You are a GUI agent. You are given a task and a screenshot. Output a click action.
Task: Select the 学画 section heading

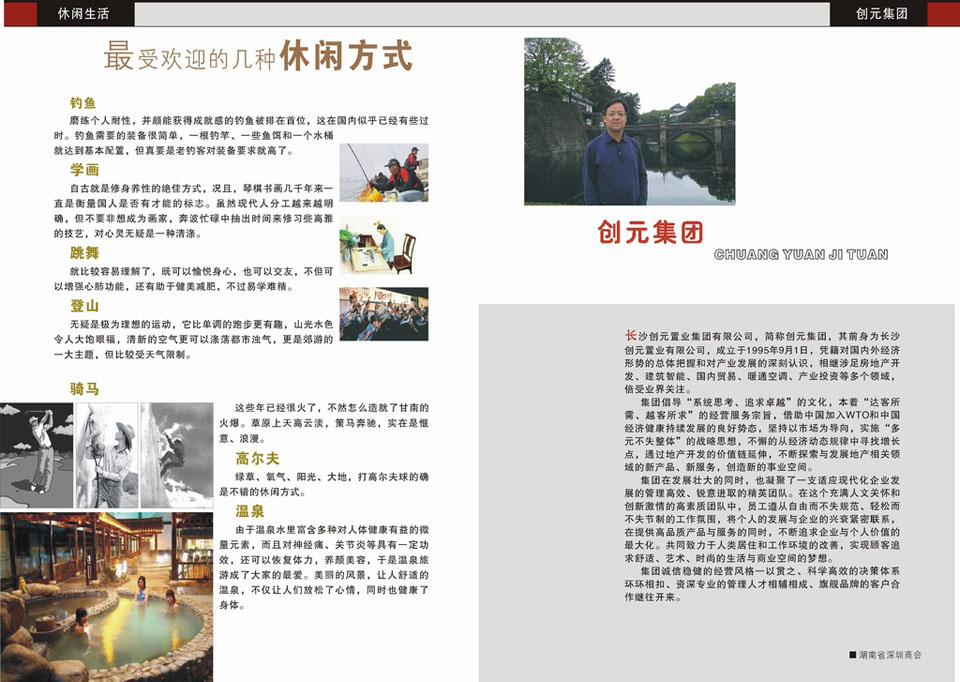pos(84,170)
